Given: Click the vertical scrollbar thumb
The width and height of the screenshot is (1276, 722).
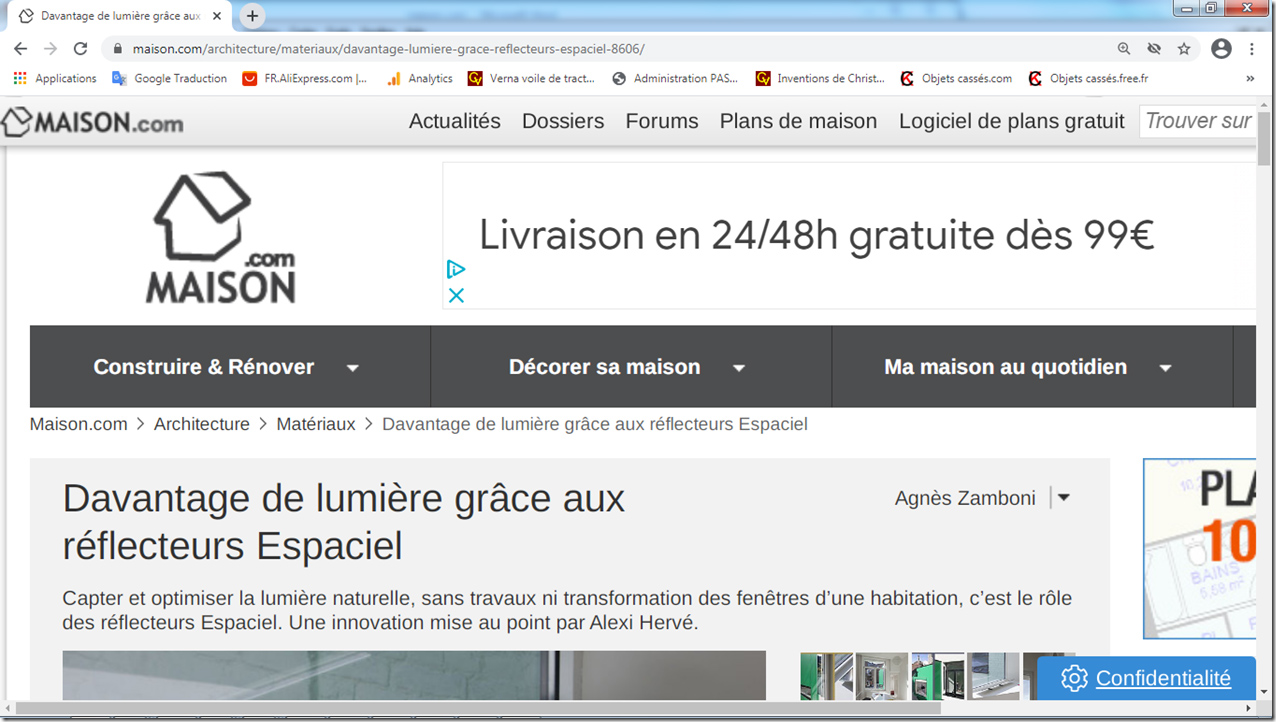Looking at the screenshot, I should (1265, 140).
